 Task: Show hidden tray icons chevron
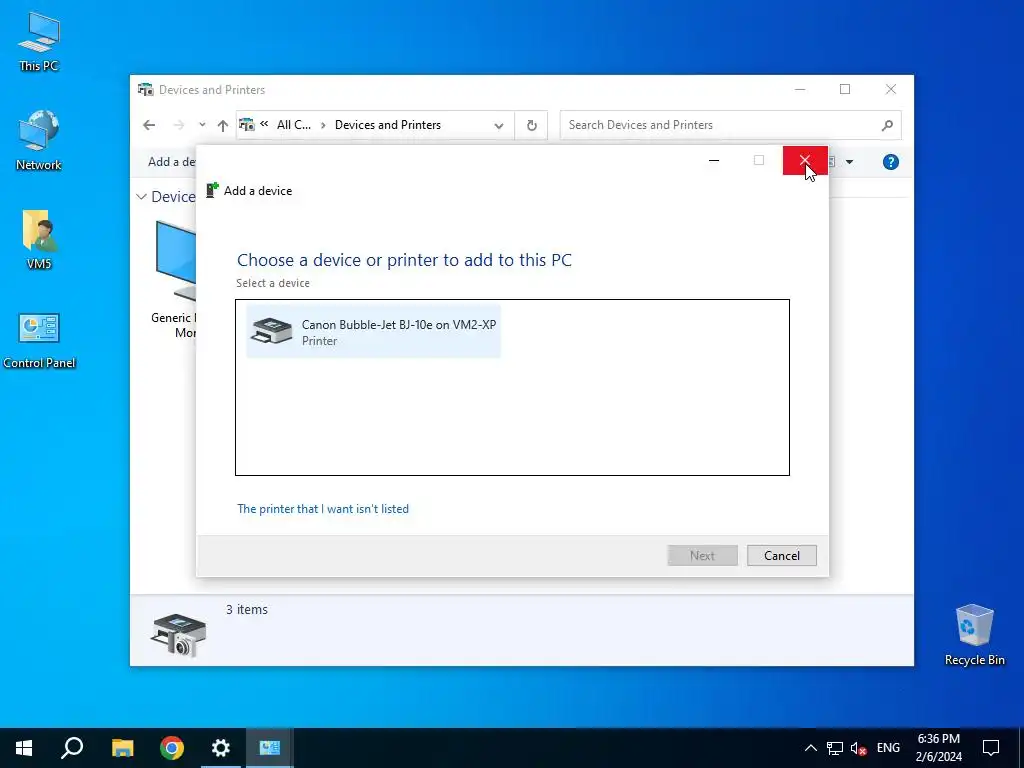coord(810,748)
